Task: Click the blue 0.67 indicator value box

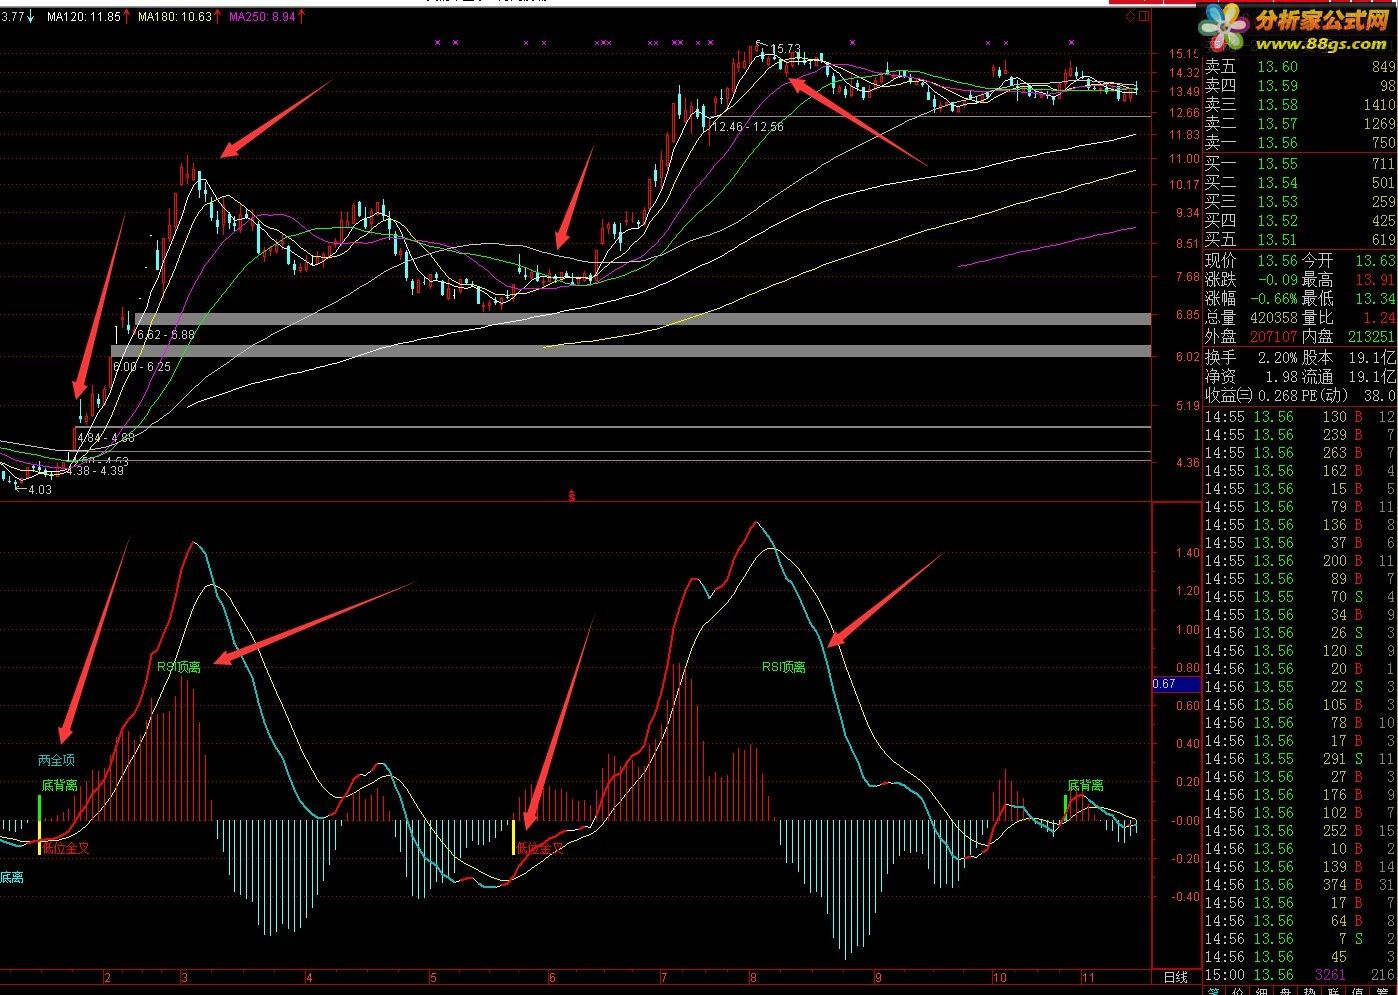Action: coord(1175,685)
